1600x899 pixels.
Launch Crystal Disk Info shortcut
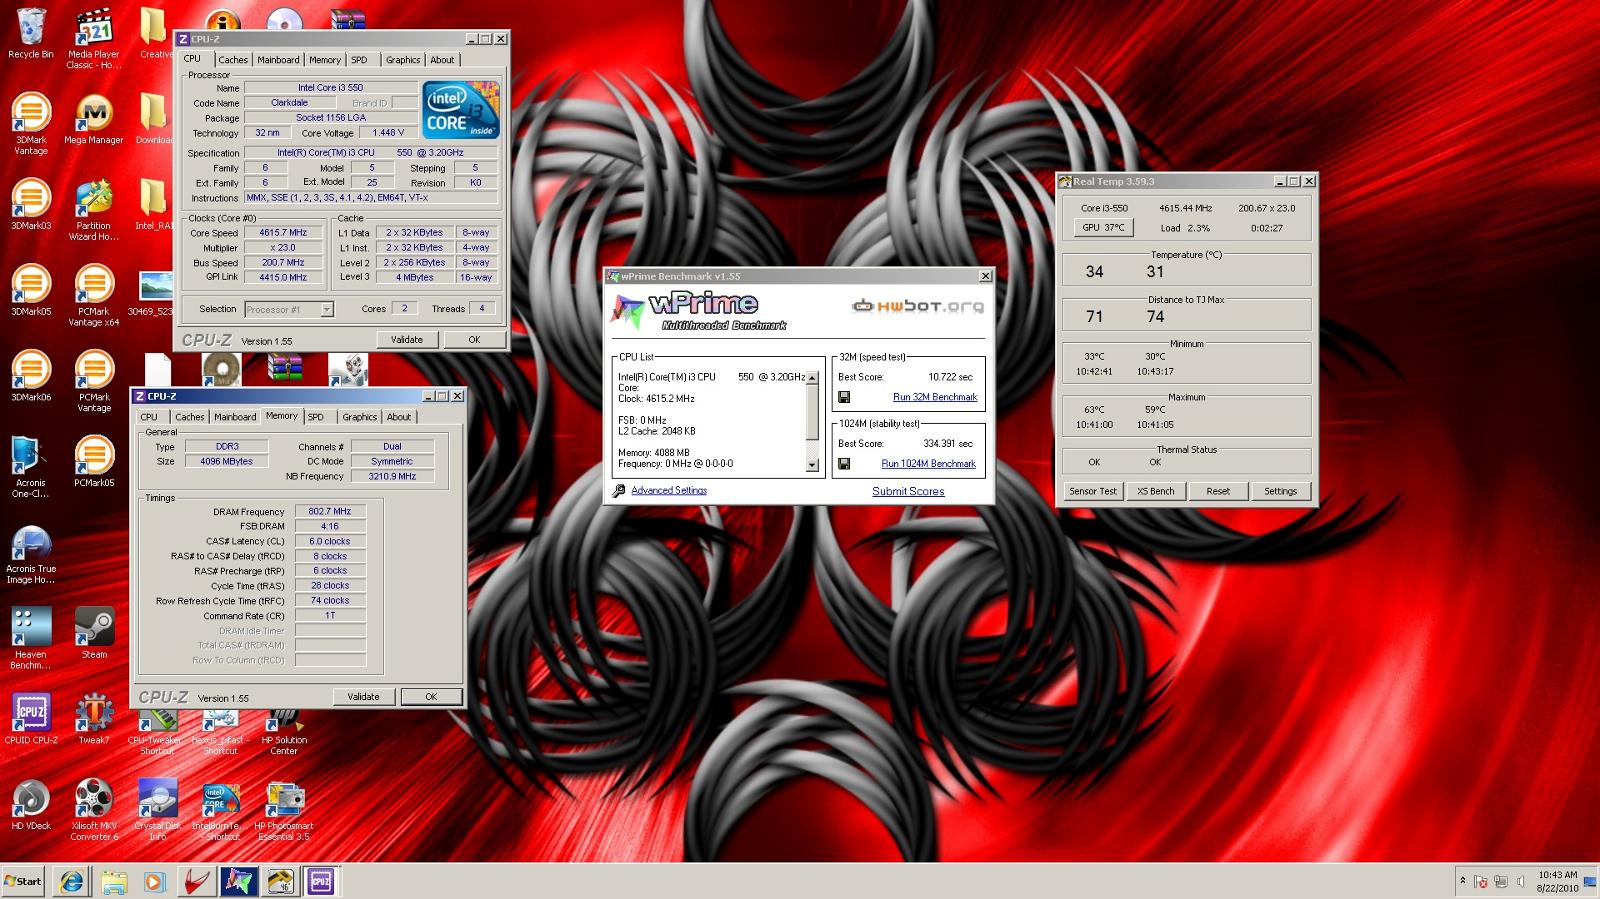pos(157,809)
